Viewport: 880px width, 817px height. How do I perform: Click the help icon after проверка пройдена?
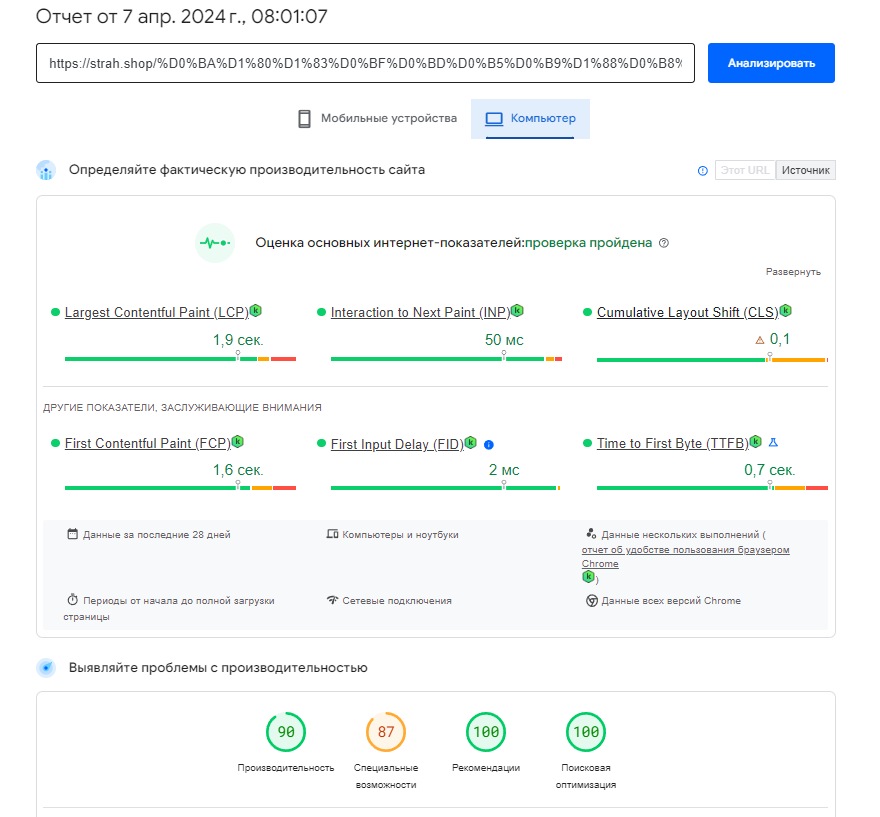coord(664,243)
